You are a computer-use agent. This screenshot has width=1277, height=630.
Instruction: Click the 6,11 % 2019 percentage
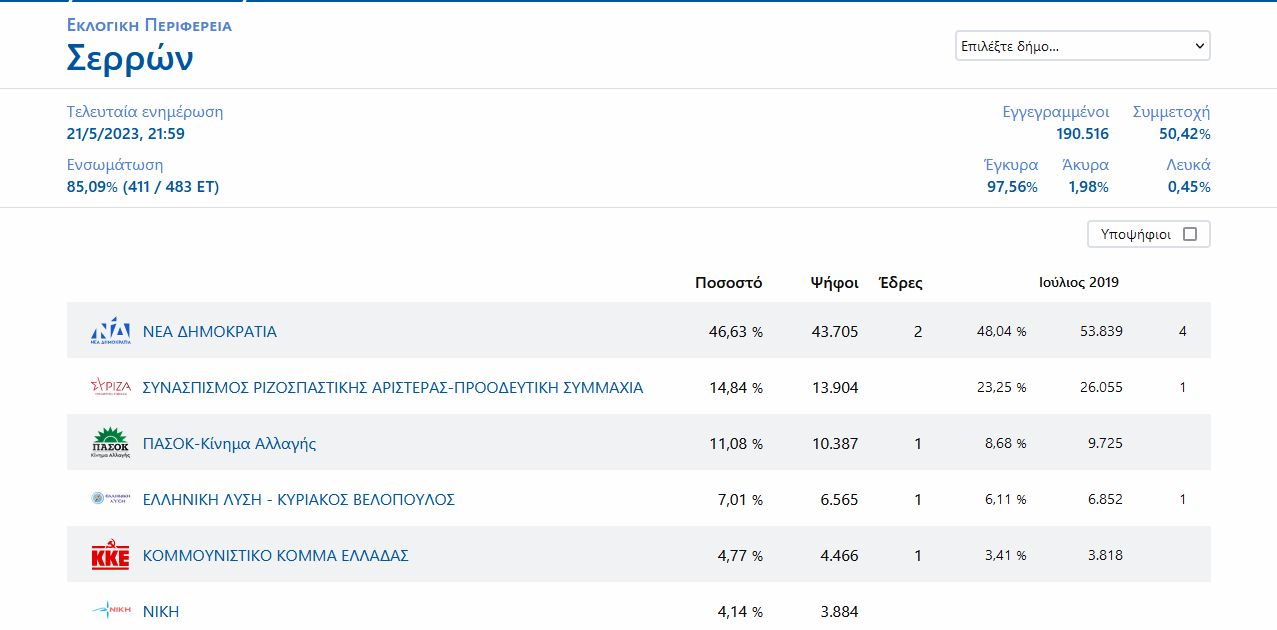point(1005,499)
